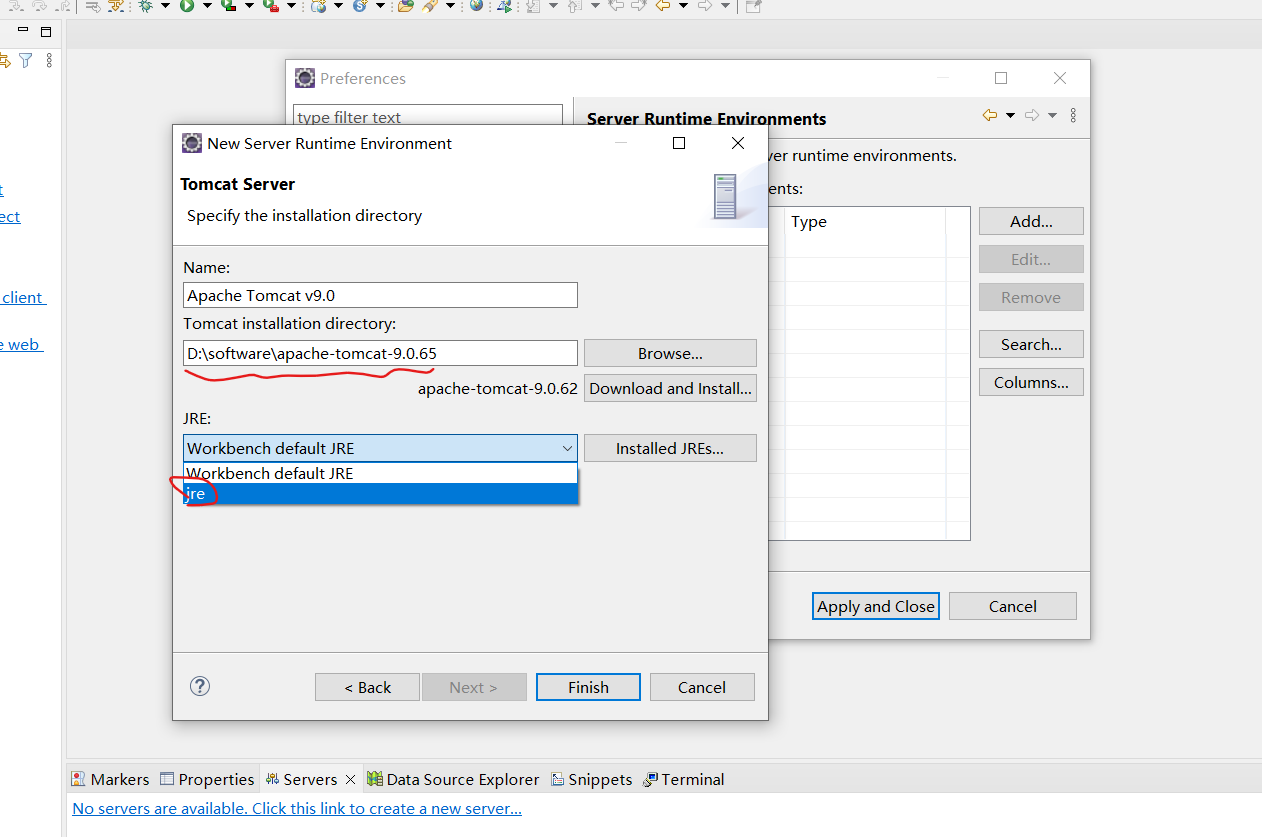Viewport: 1262px width, 837px height.
Task: Click the 'Tomcat Server' heading in the dialog
Action: click(x=238, y=184)
